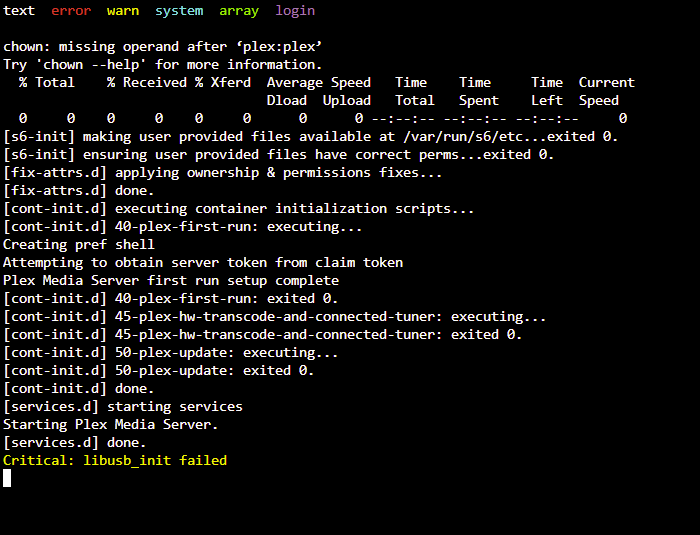Viewport: 700px width, 535px height.
Task: Click 'Current Speed' column header text
Action: pos(607,92)
